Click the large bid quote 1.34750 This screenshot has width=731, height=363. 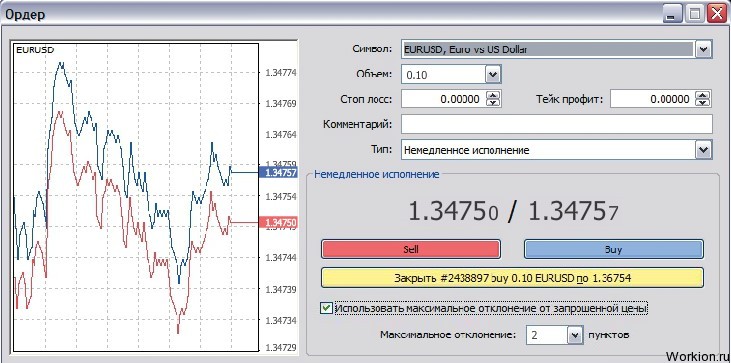[x=454, y=211]
